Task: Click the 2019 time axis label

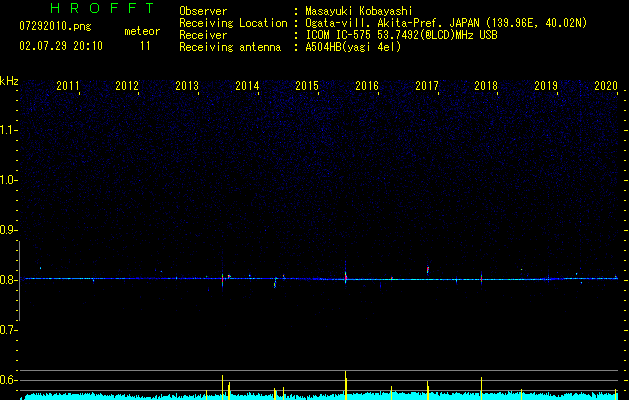Action: click(x=546, y=86)
